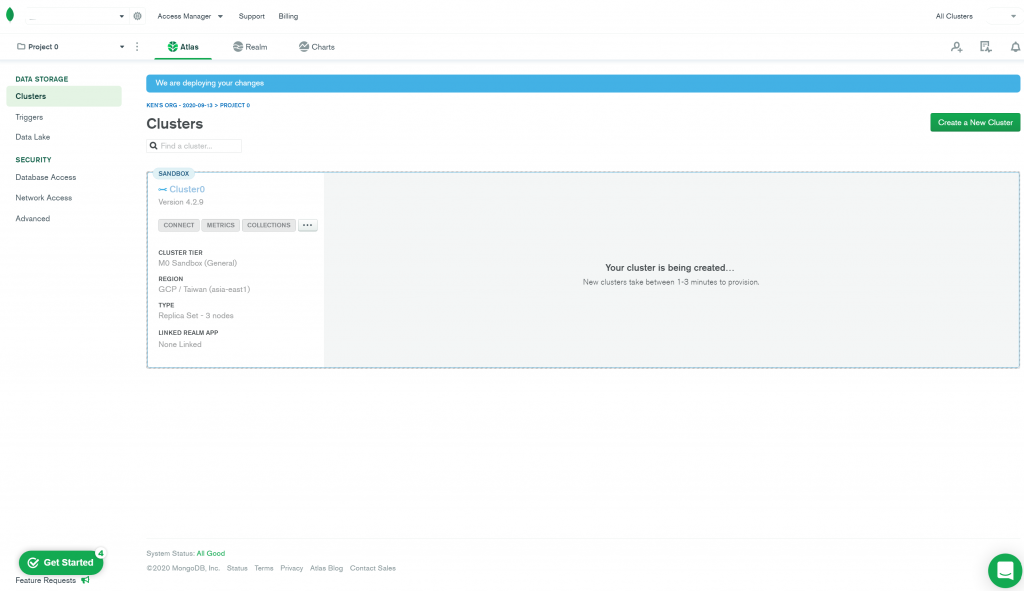
Task: Switch to the Atlas tab
Action: 183,47
